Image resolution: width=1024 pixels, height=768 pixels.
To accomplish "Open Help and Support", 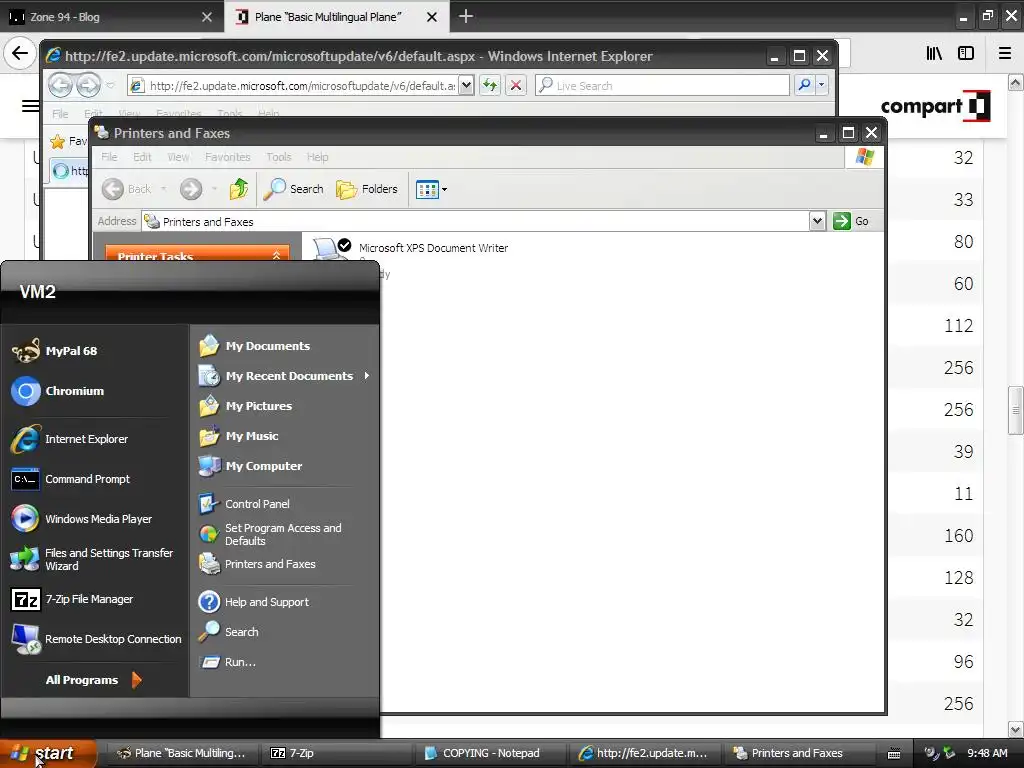I will click(x=254, y=601).
